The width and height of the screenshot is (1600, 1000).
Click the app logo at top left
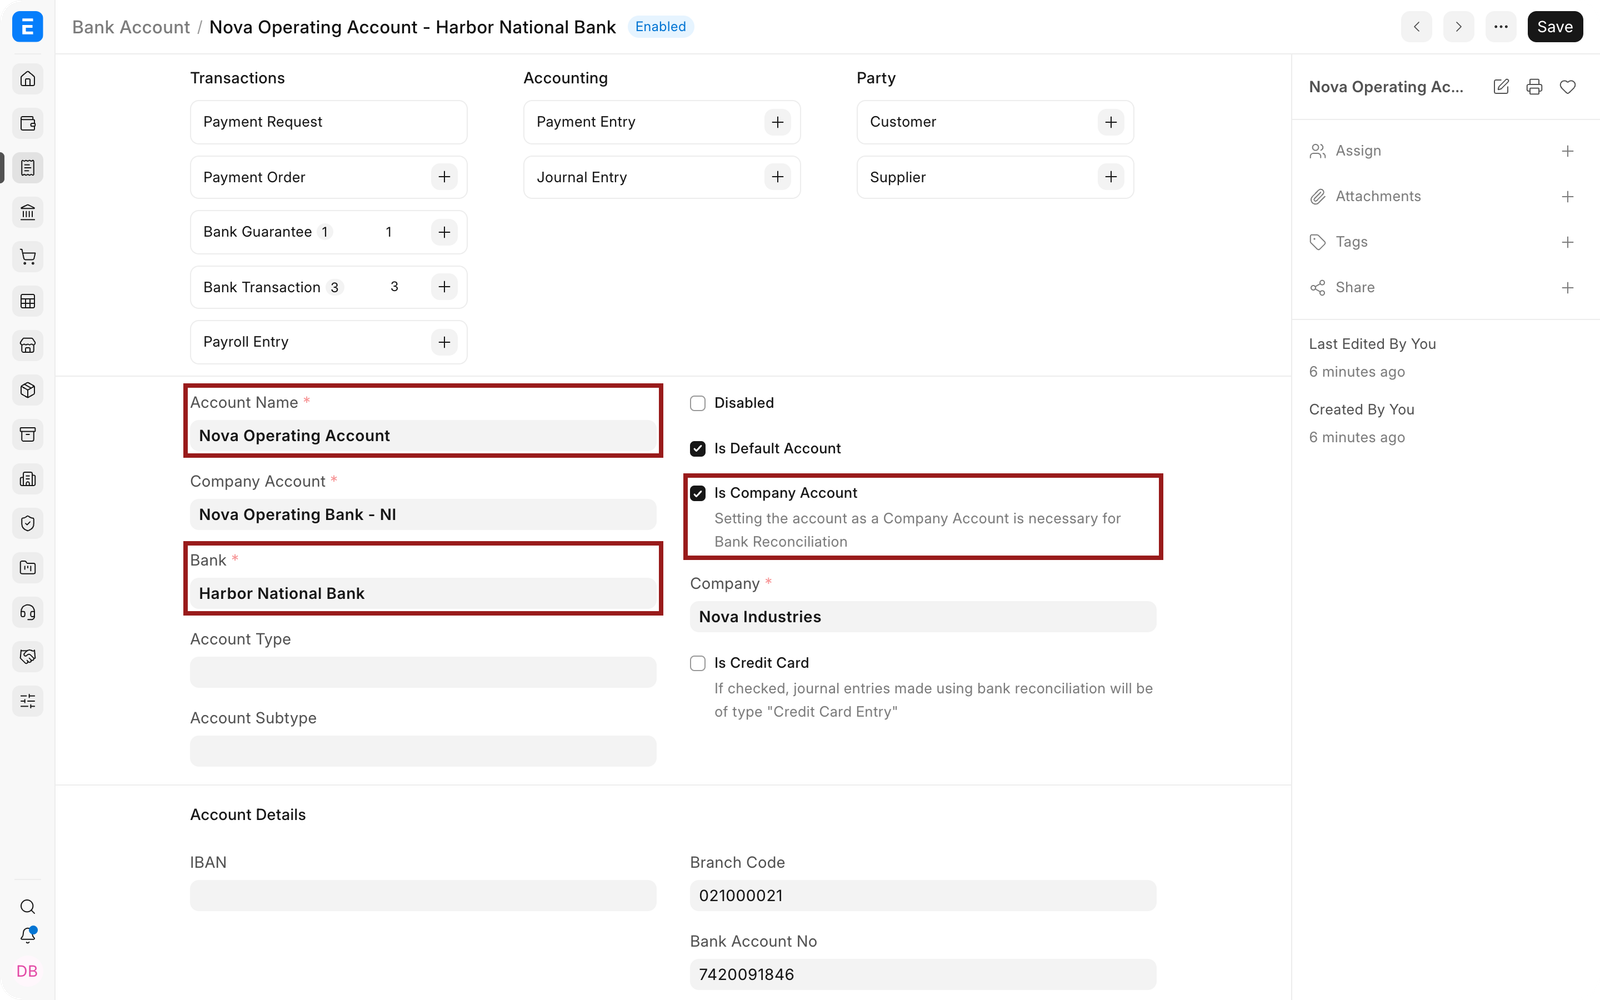[x=28, y=27]
